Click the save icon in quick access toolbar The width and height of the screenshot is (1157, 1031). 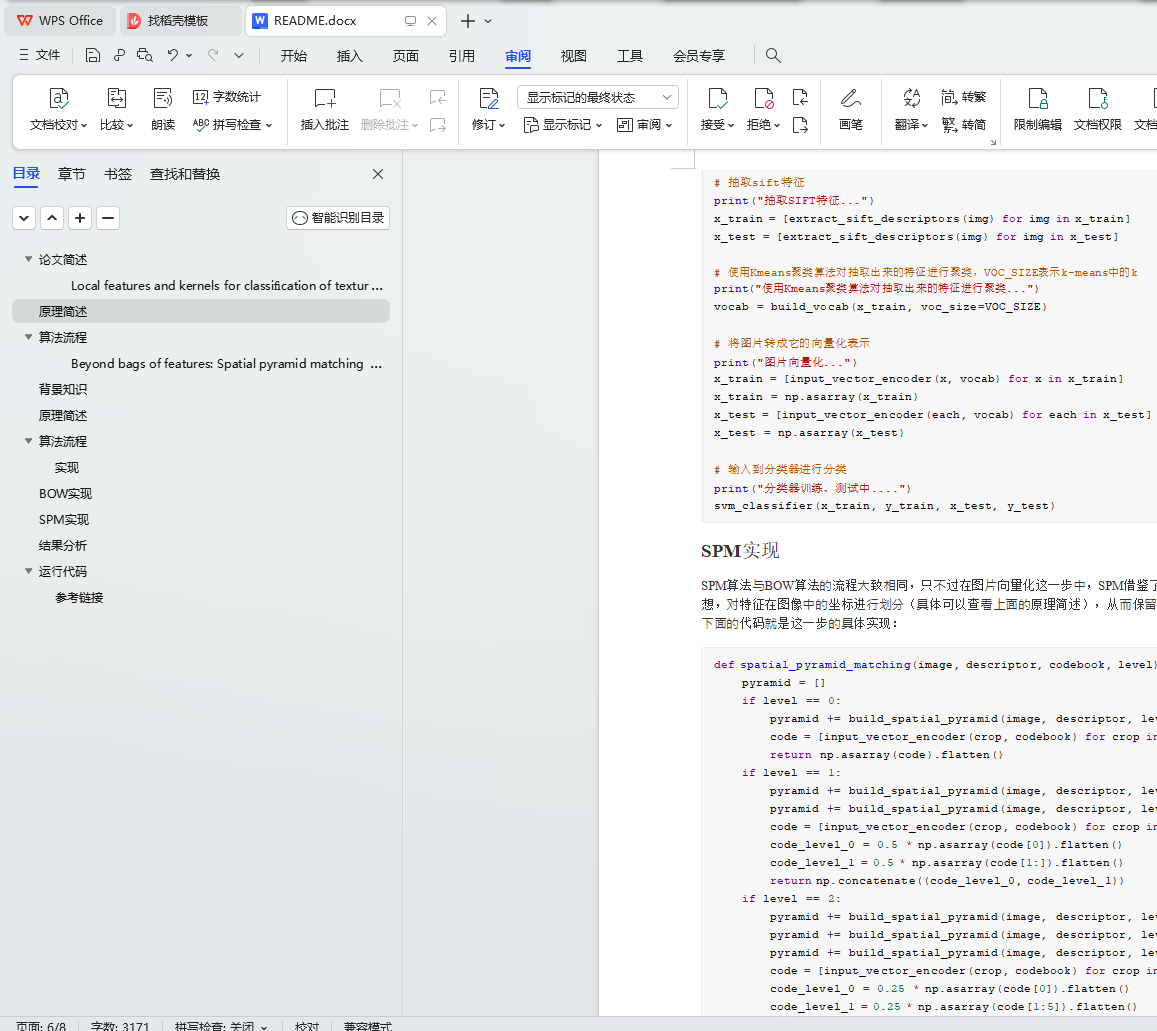click(x=93, y=56)
